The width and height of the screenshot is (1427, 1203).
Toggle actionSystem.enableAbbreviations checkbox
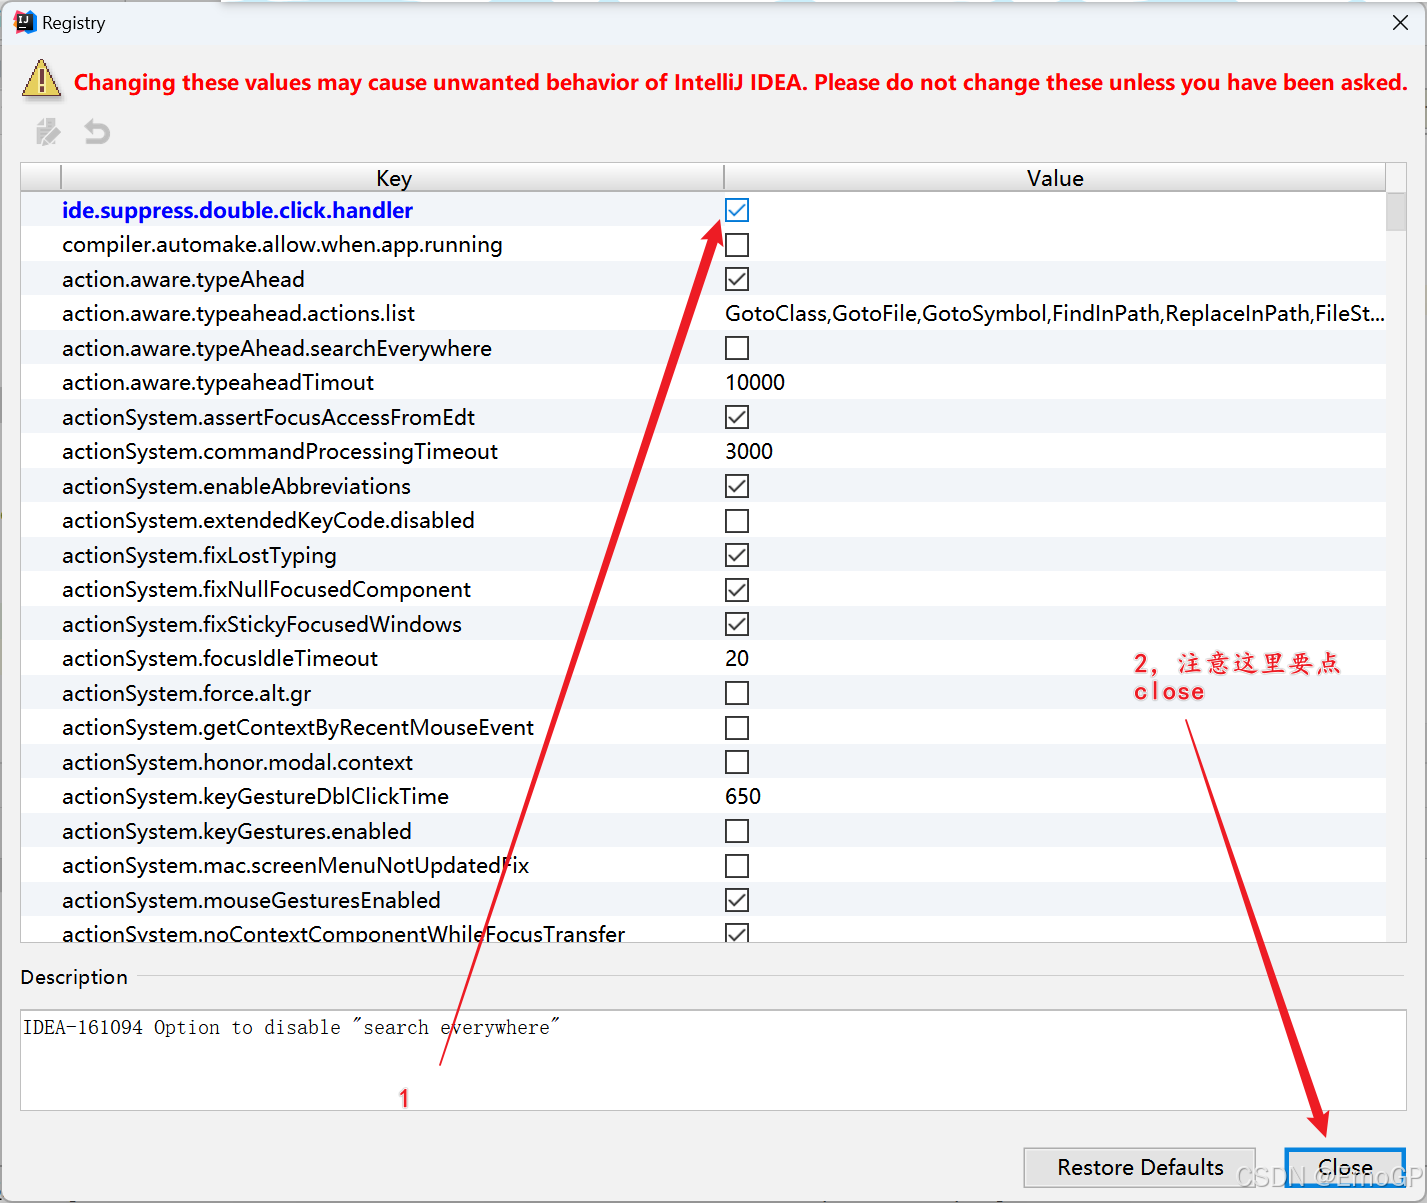[737, 486]
